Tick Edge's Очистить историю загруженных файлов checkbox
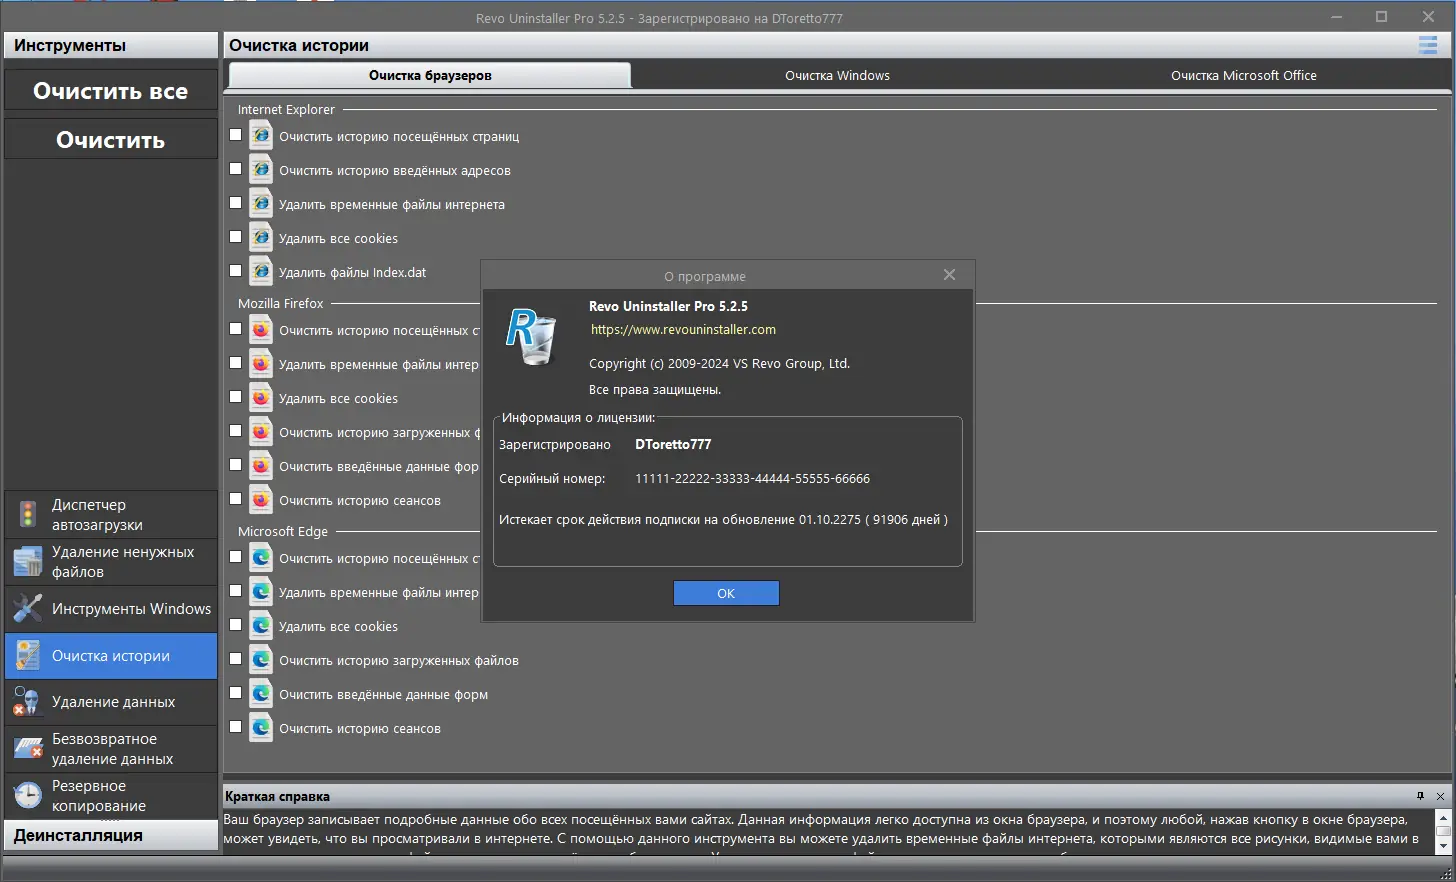 pyautogui.click(x=236, y=659)
